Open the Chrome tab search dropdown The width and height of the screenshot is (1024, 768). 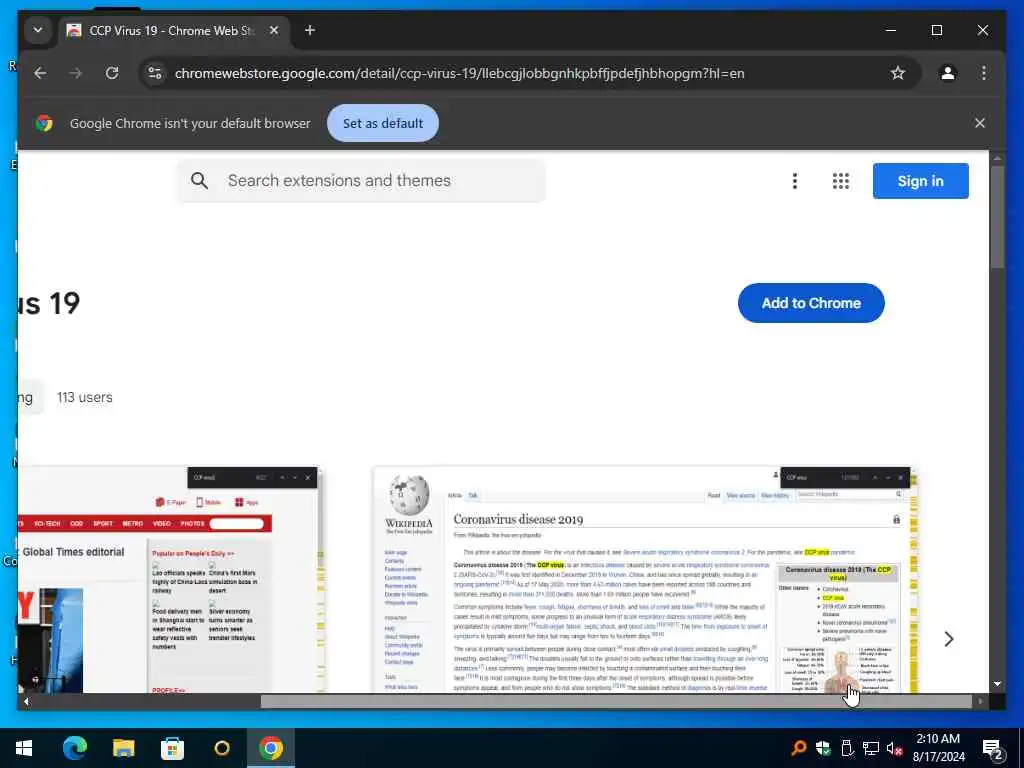pos(38,30)
